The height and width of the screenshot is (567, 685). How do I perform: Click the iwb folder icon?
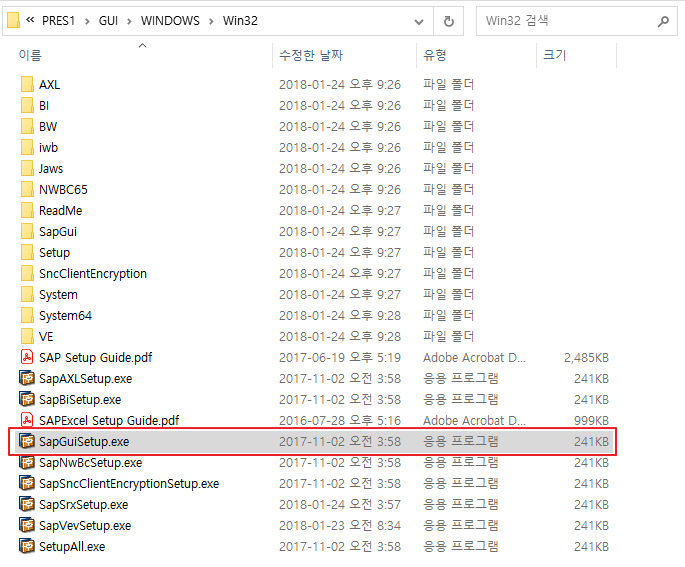click(x=27, y=147)
